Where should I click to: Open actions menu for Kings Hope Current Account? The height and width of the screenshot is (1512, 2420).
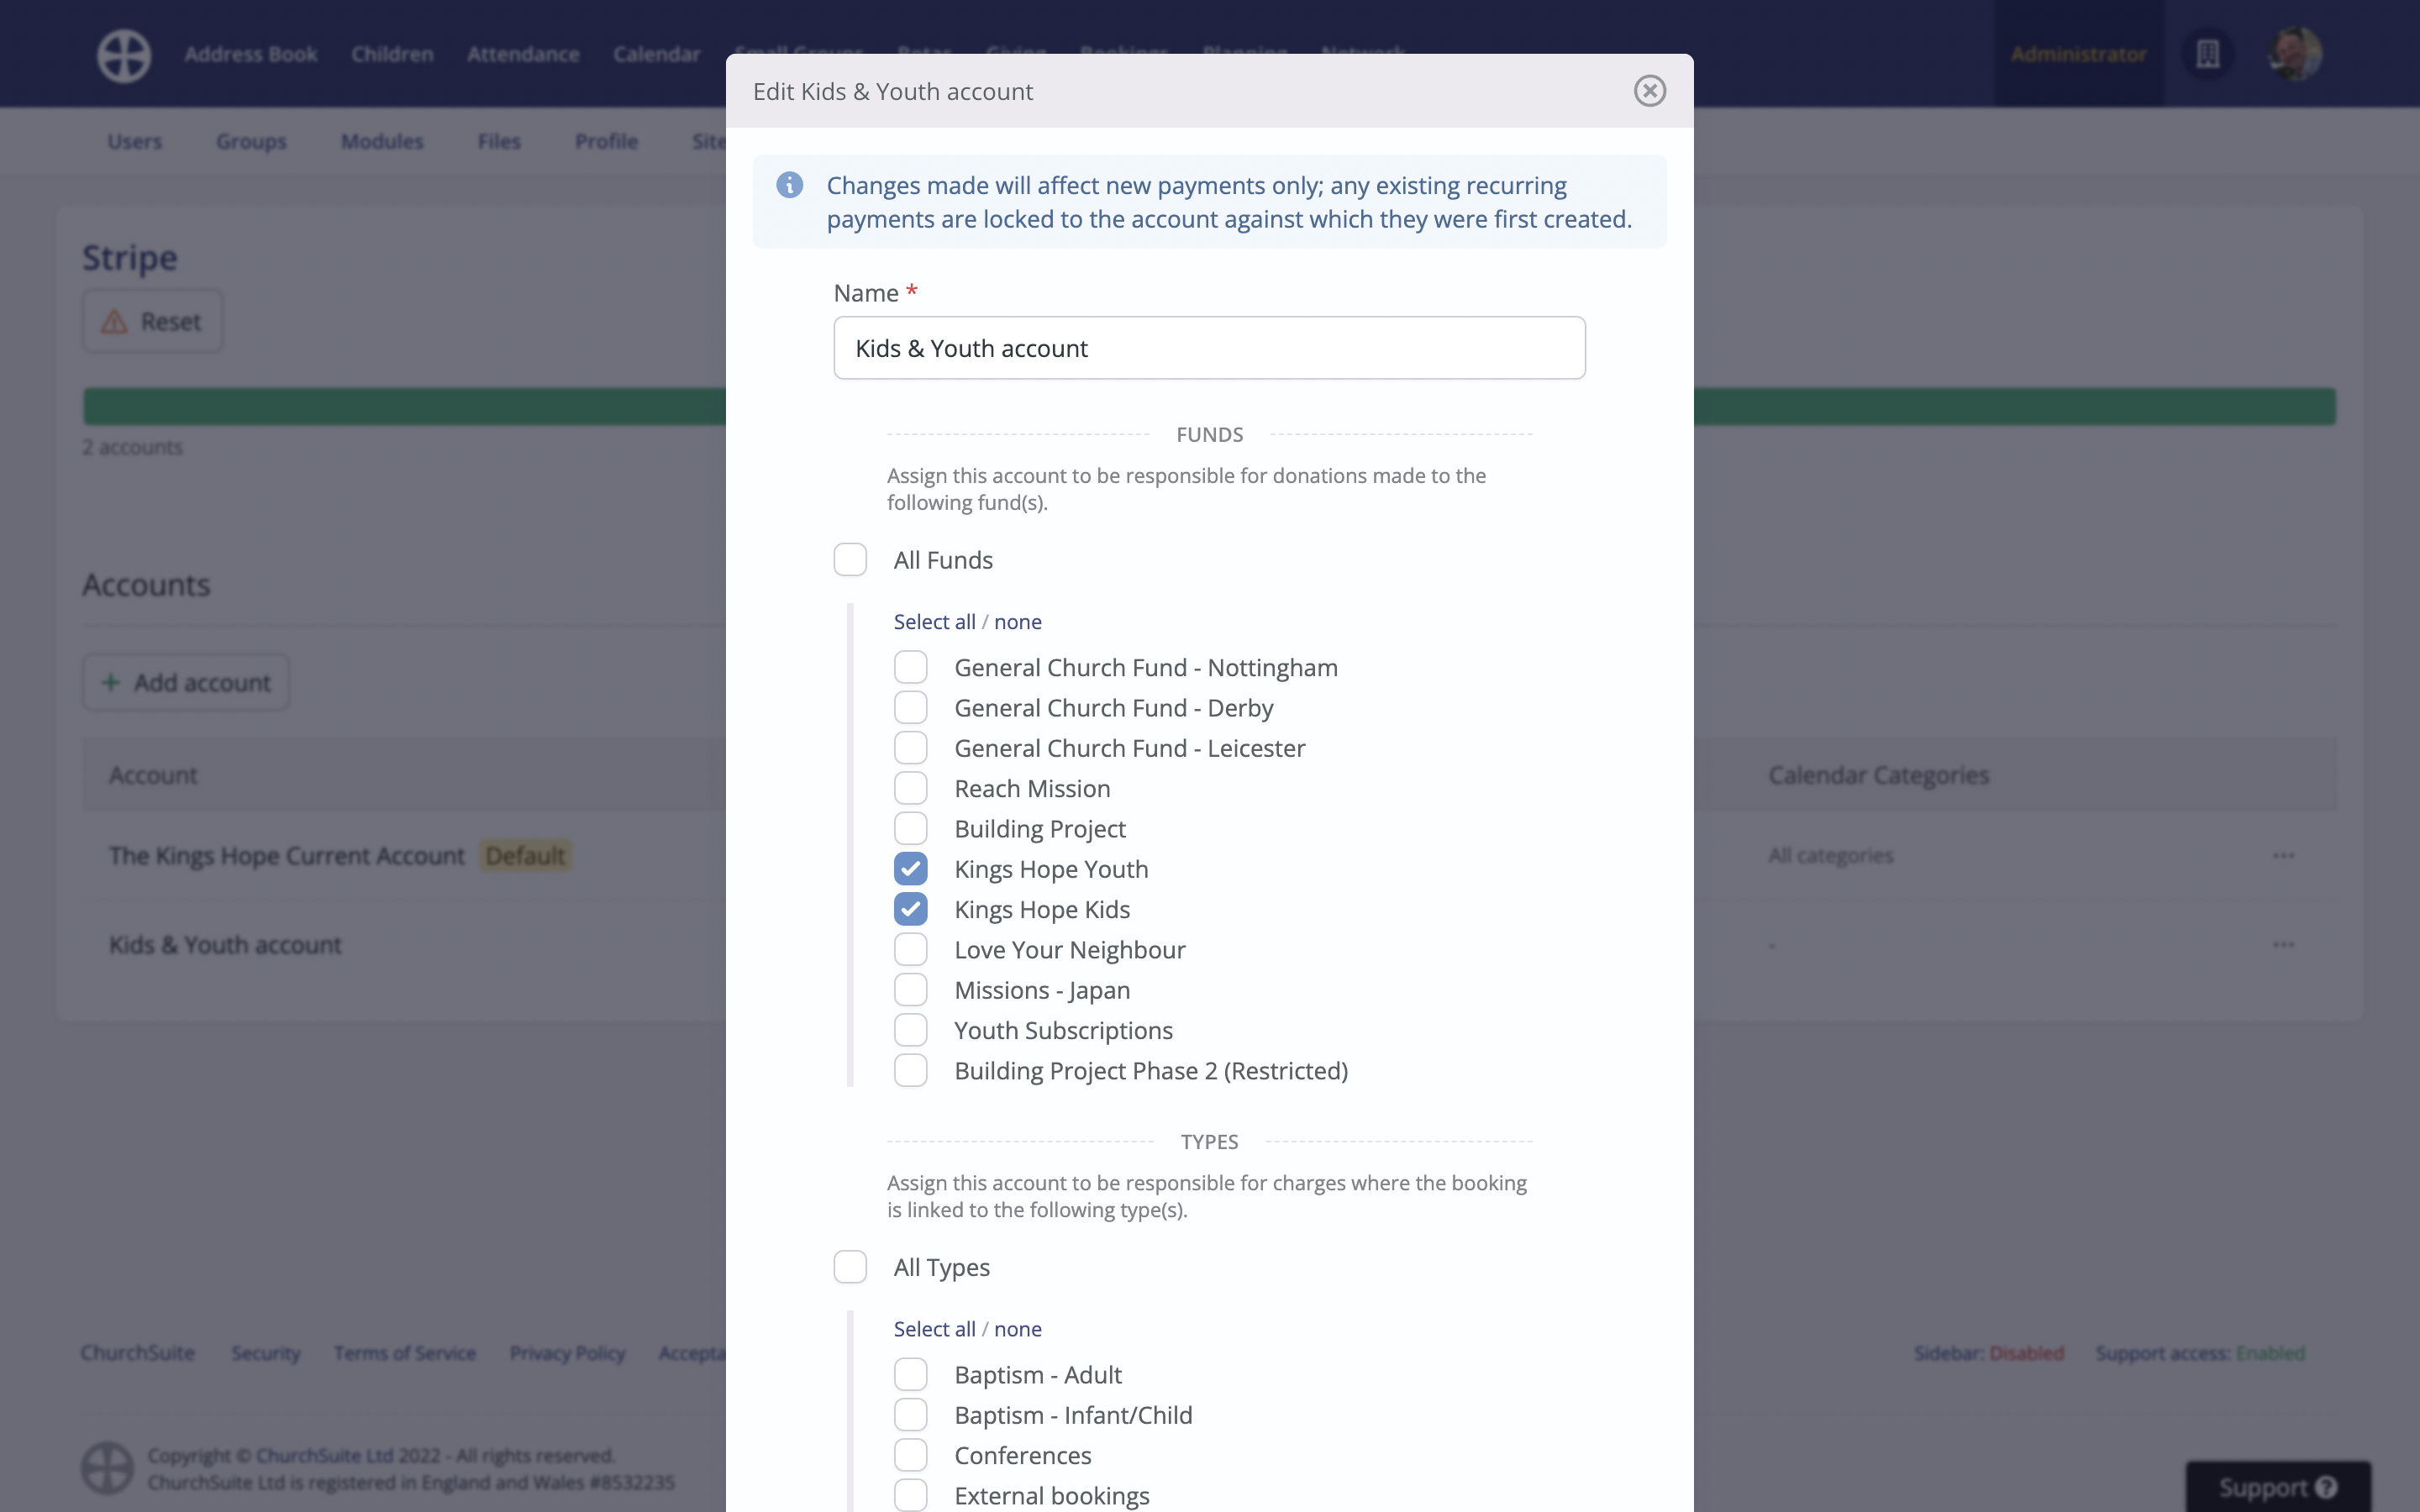2283,856
